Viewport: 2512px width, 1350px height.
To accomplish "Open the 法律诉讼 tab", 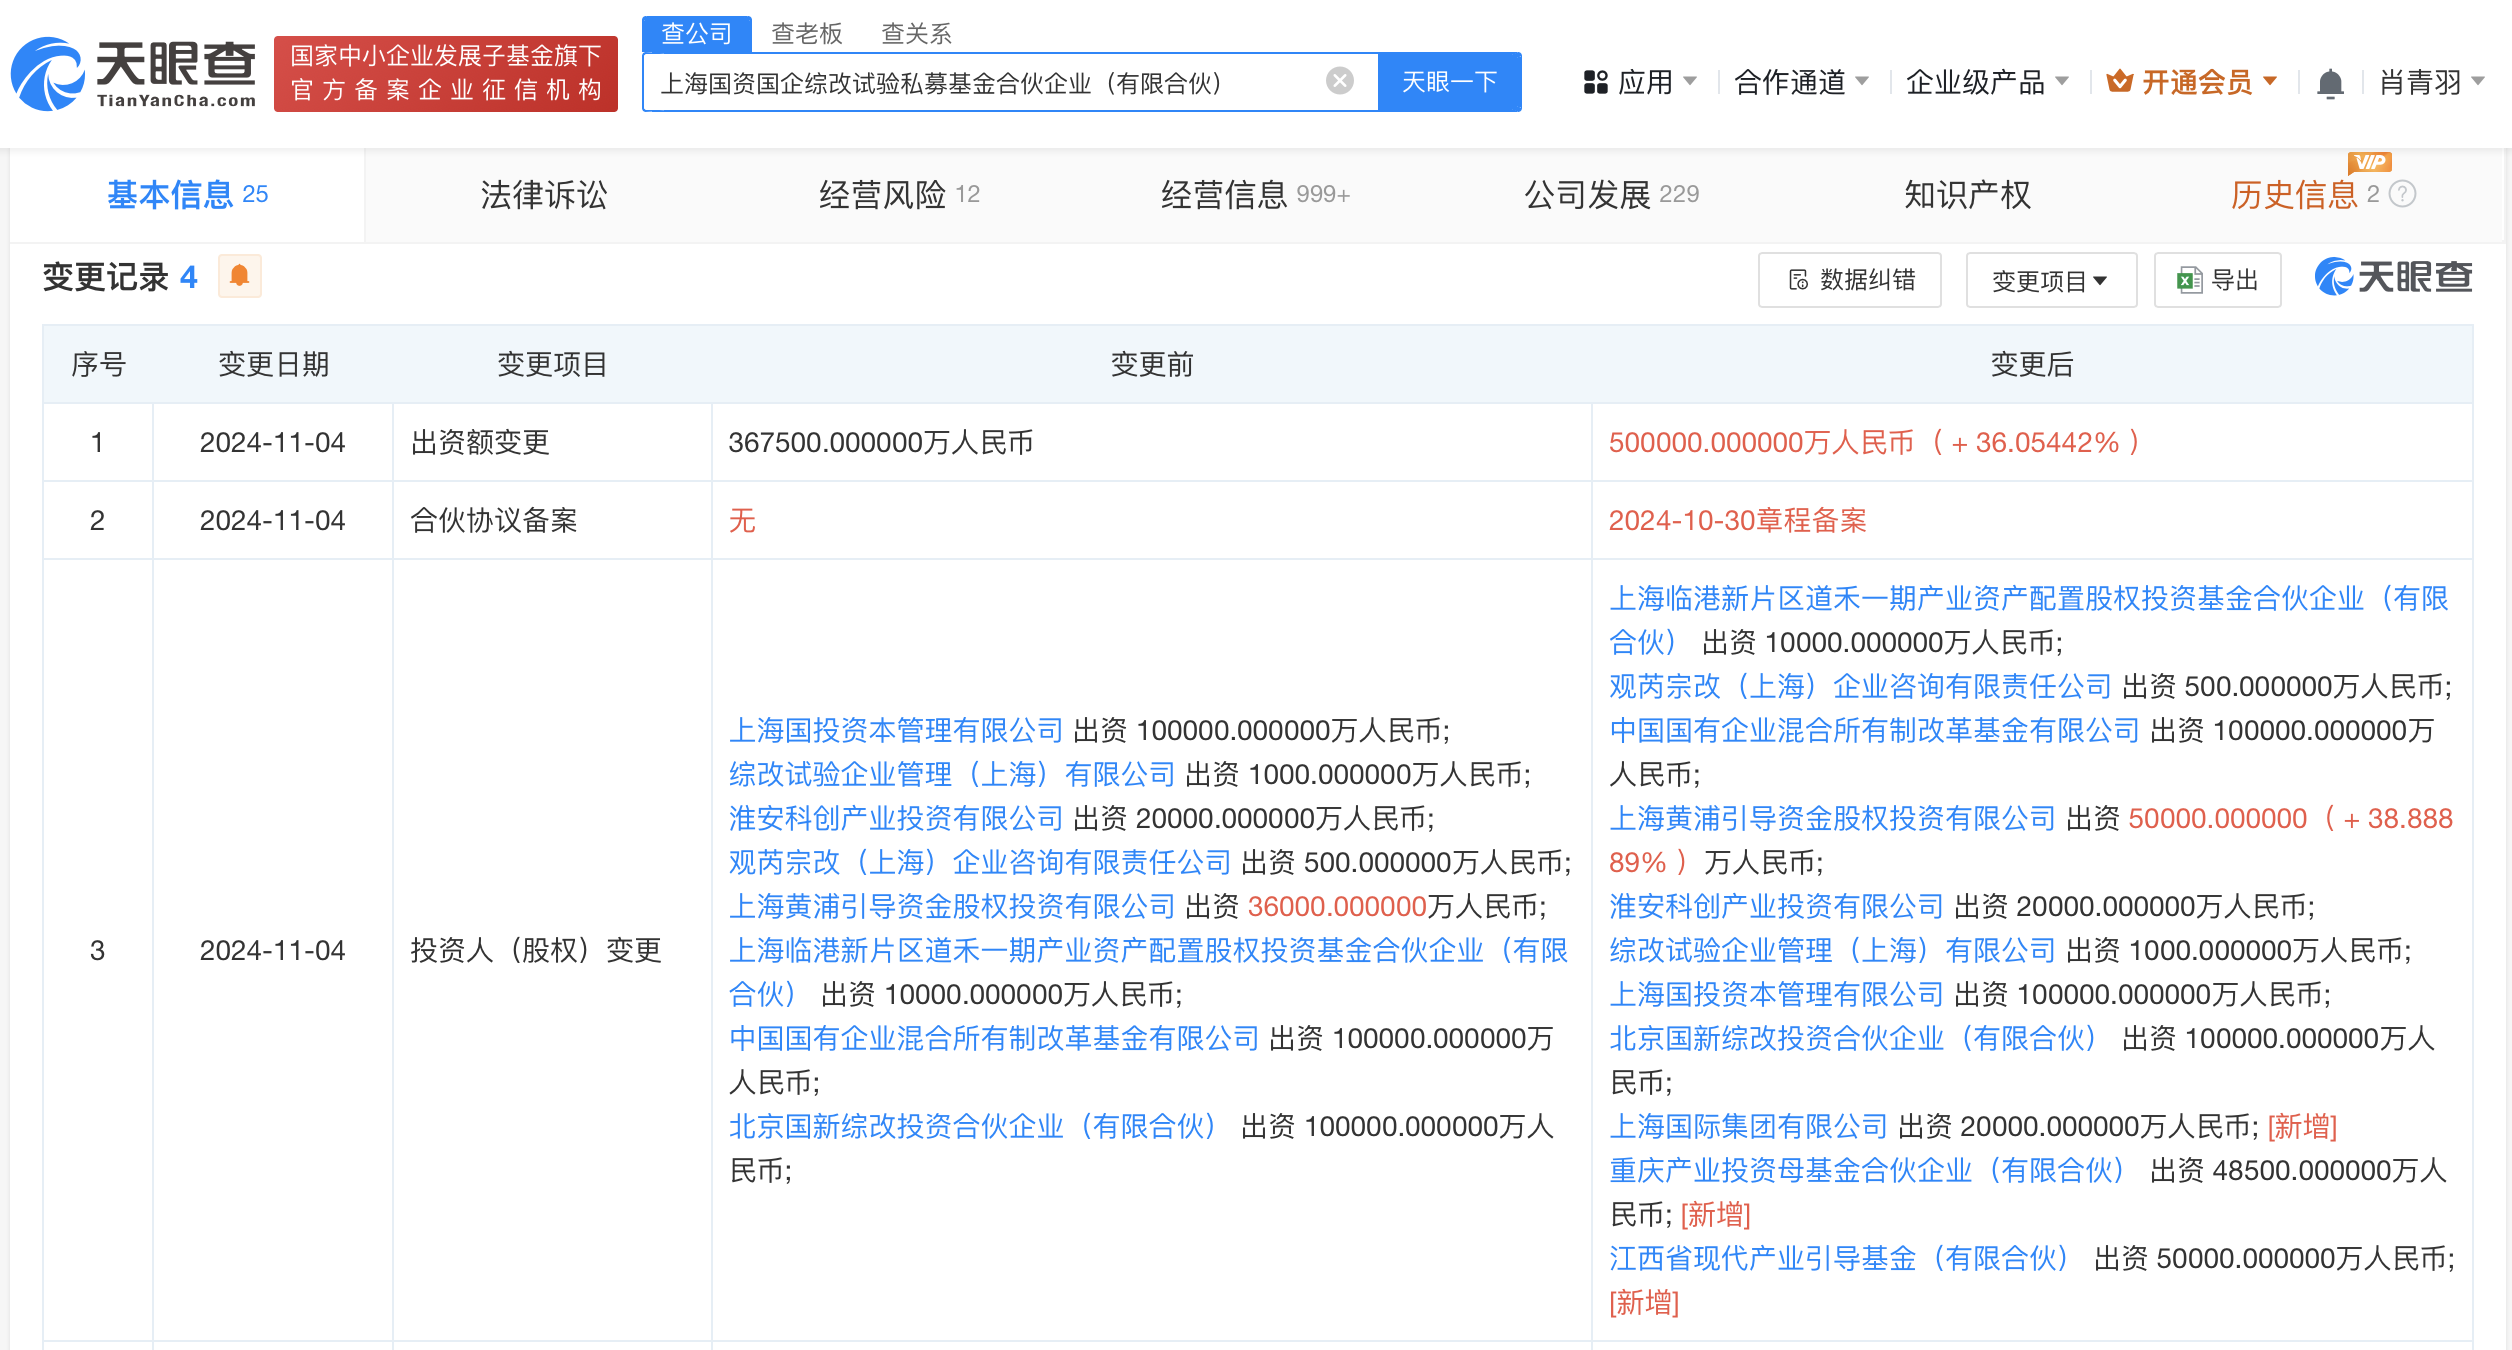I will pos(543,195).
